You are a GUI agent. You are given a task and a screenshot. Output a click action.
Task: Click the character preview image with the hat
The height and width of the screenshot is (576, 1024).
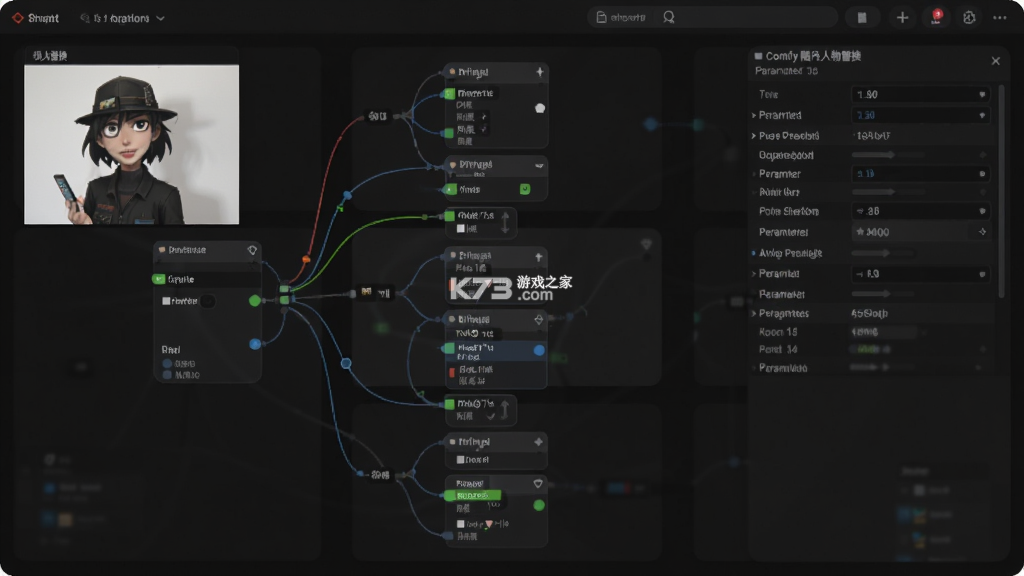click(x=131, y=144)
